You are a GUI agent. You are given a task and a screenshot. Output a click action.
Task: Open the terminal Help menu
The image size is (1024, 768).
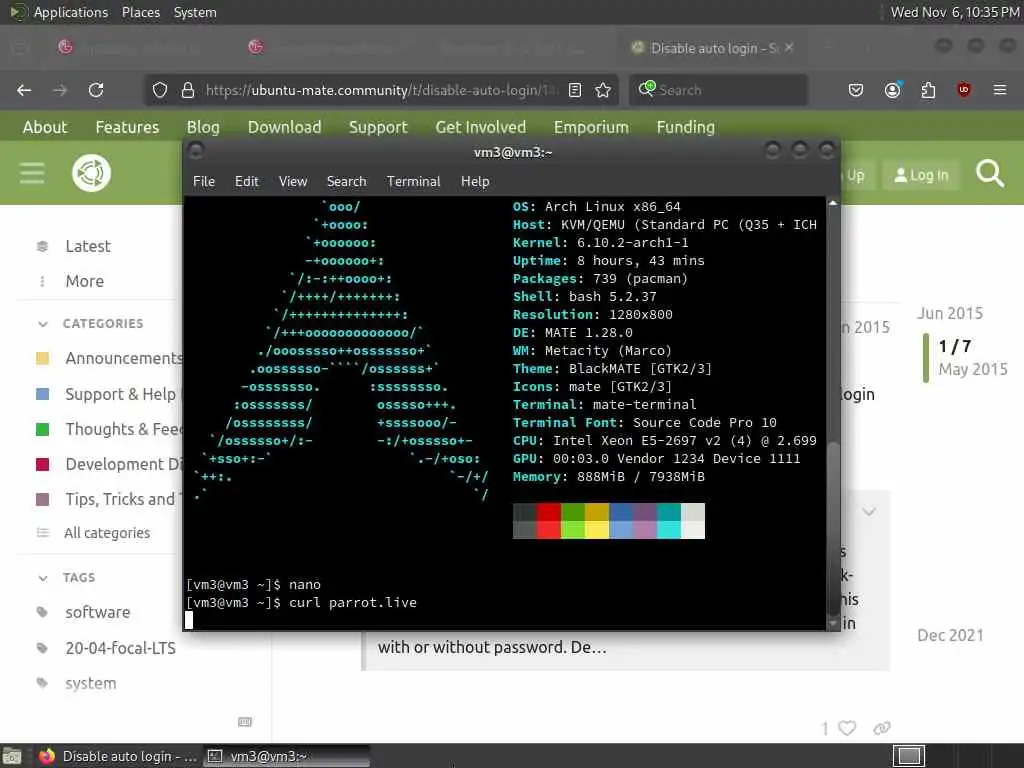click(x=475, y=182)
